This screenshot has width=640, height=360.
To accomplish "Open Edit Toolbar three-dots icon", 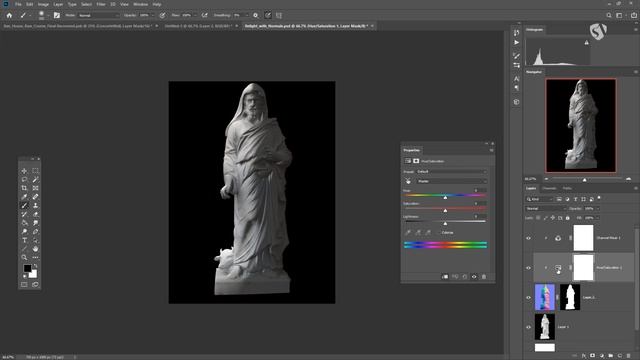I will pyautogui.click(x=36, y=258).
